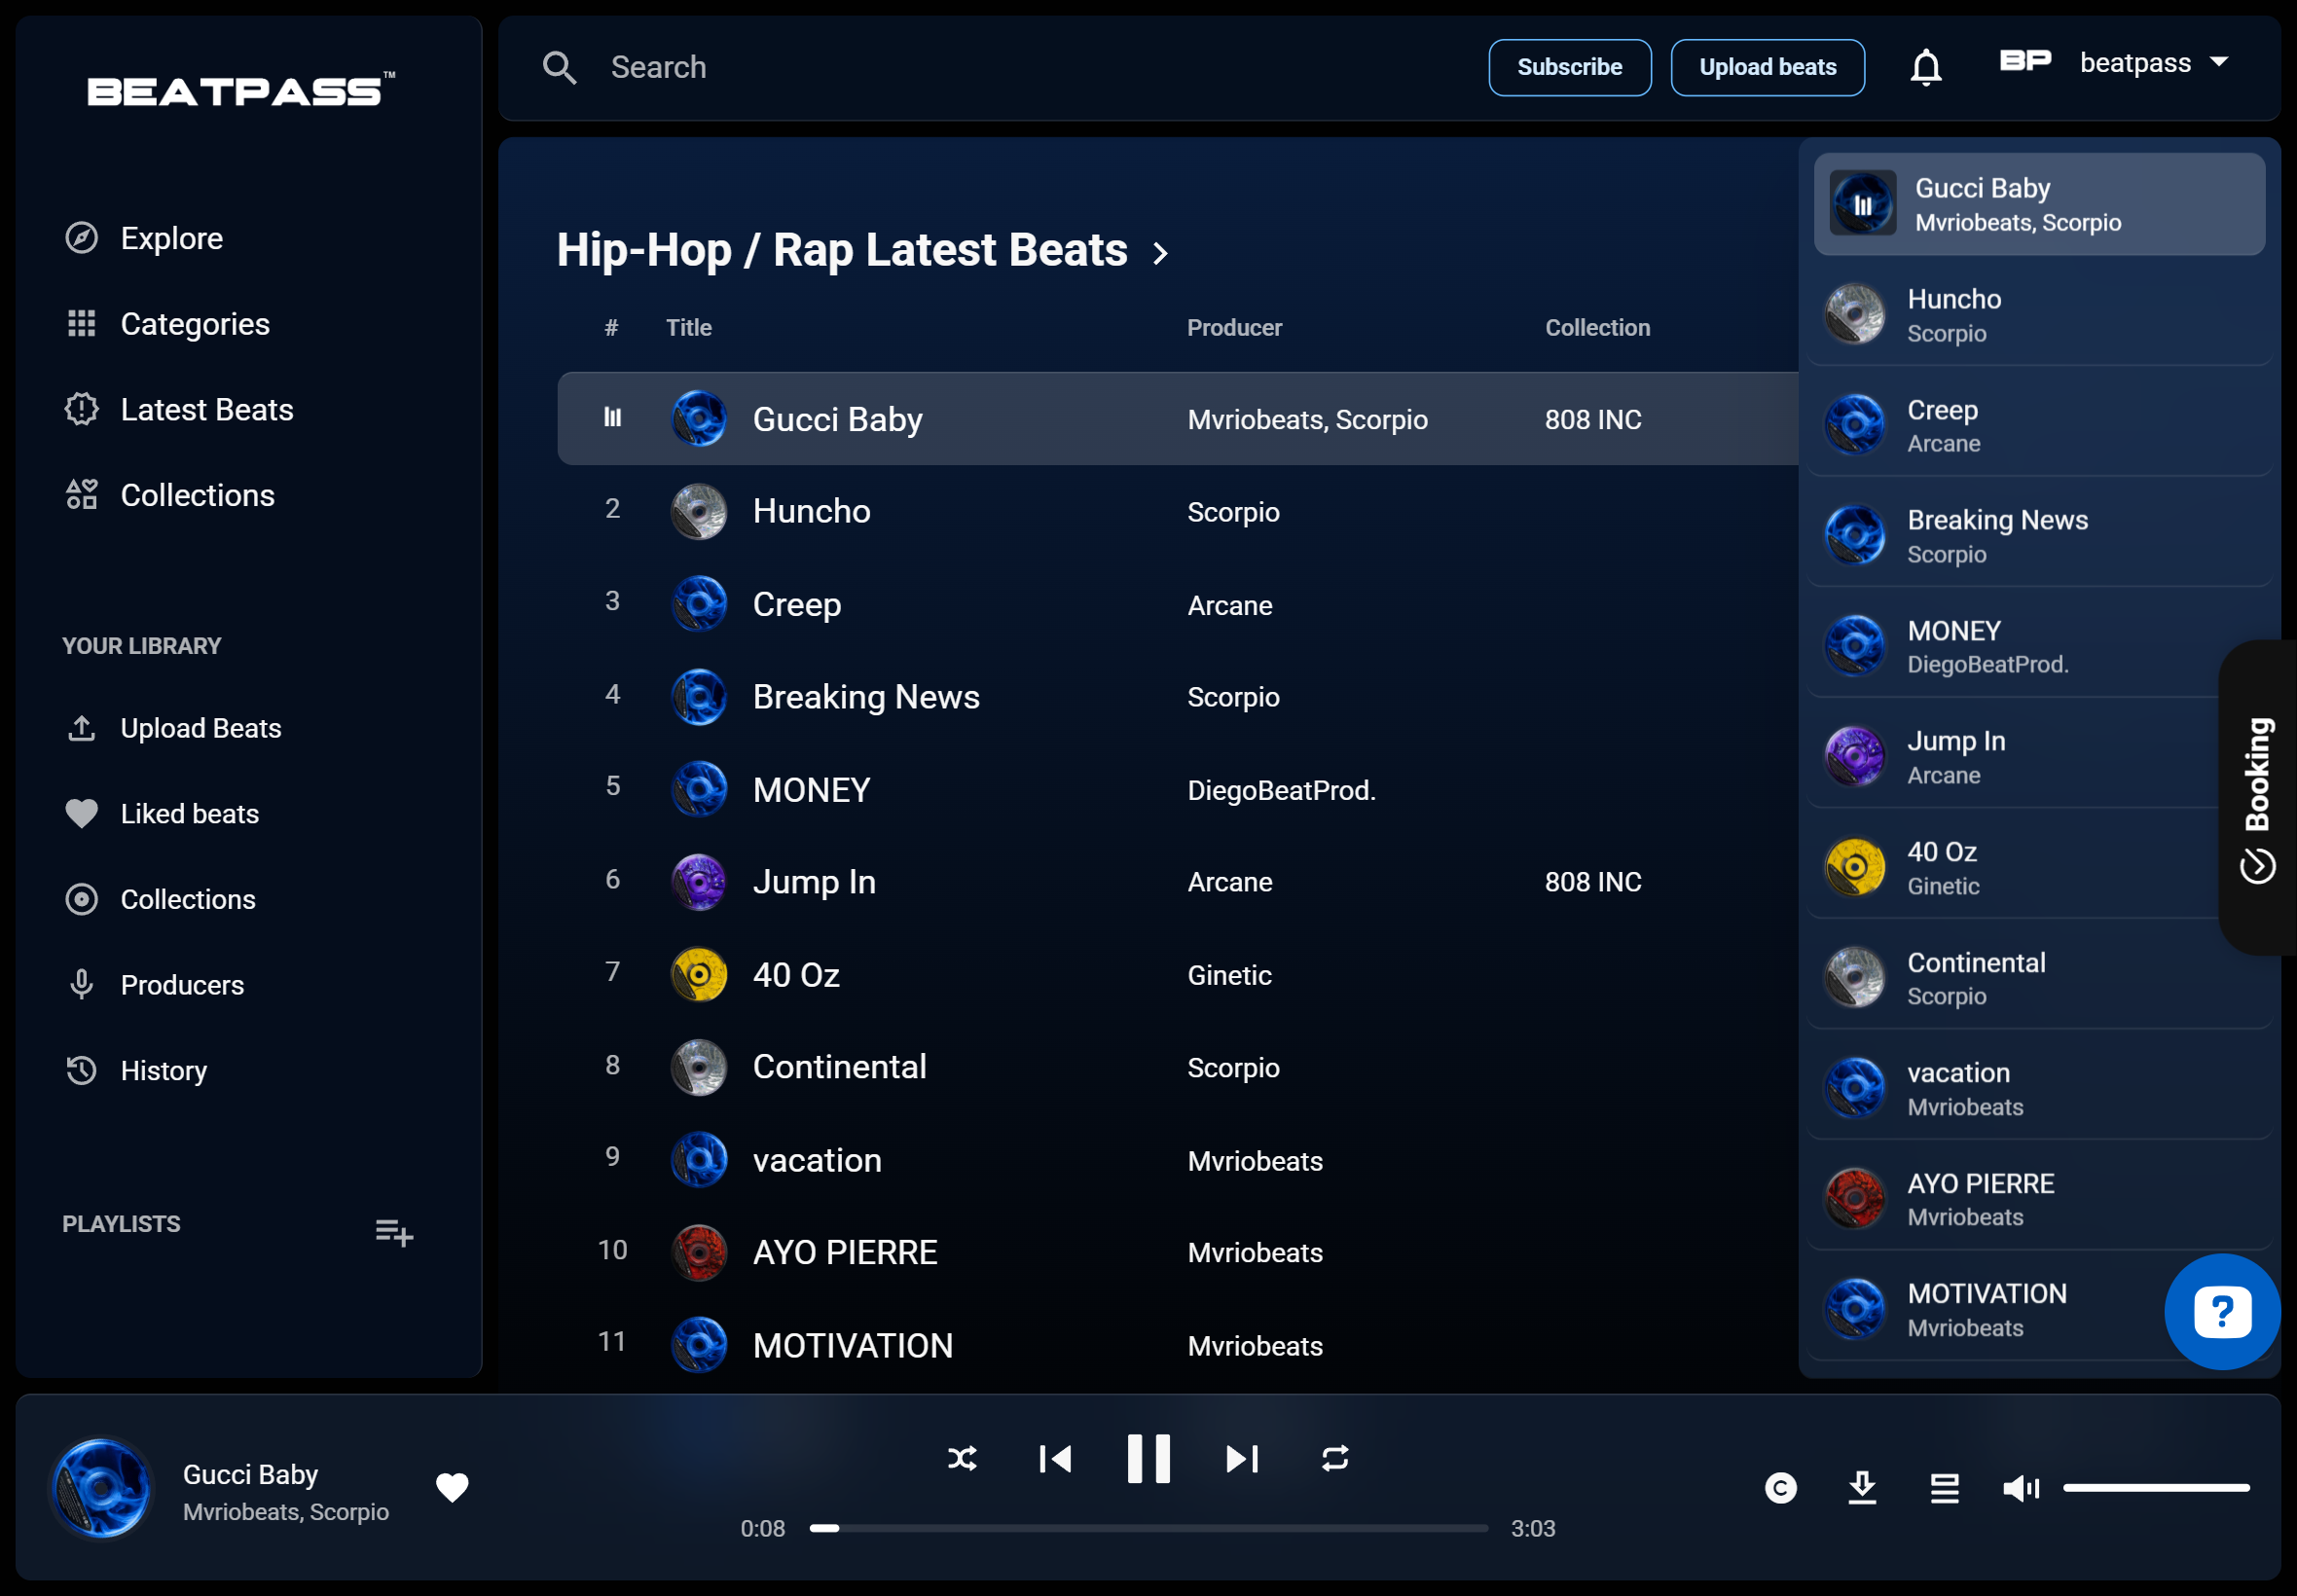Click MOTIVATION title in track list
This screenshot has height=1596, width=2297.
(x=852, y=1346)
